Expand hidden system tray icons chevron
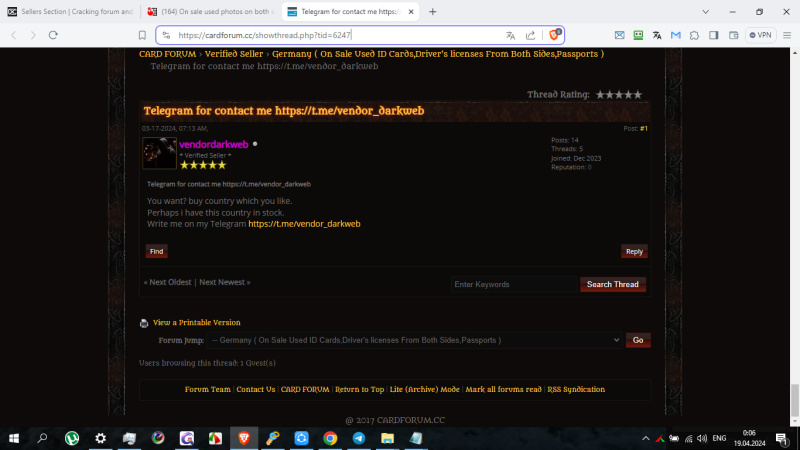Viewport: 800px width, 450px height. click(645, 438)
